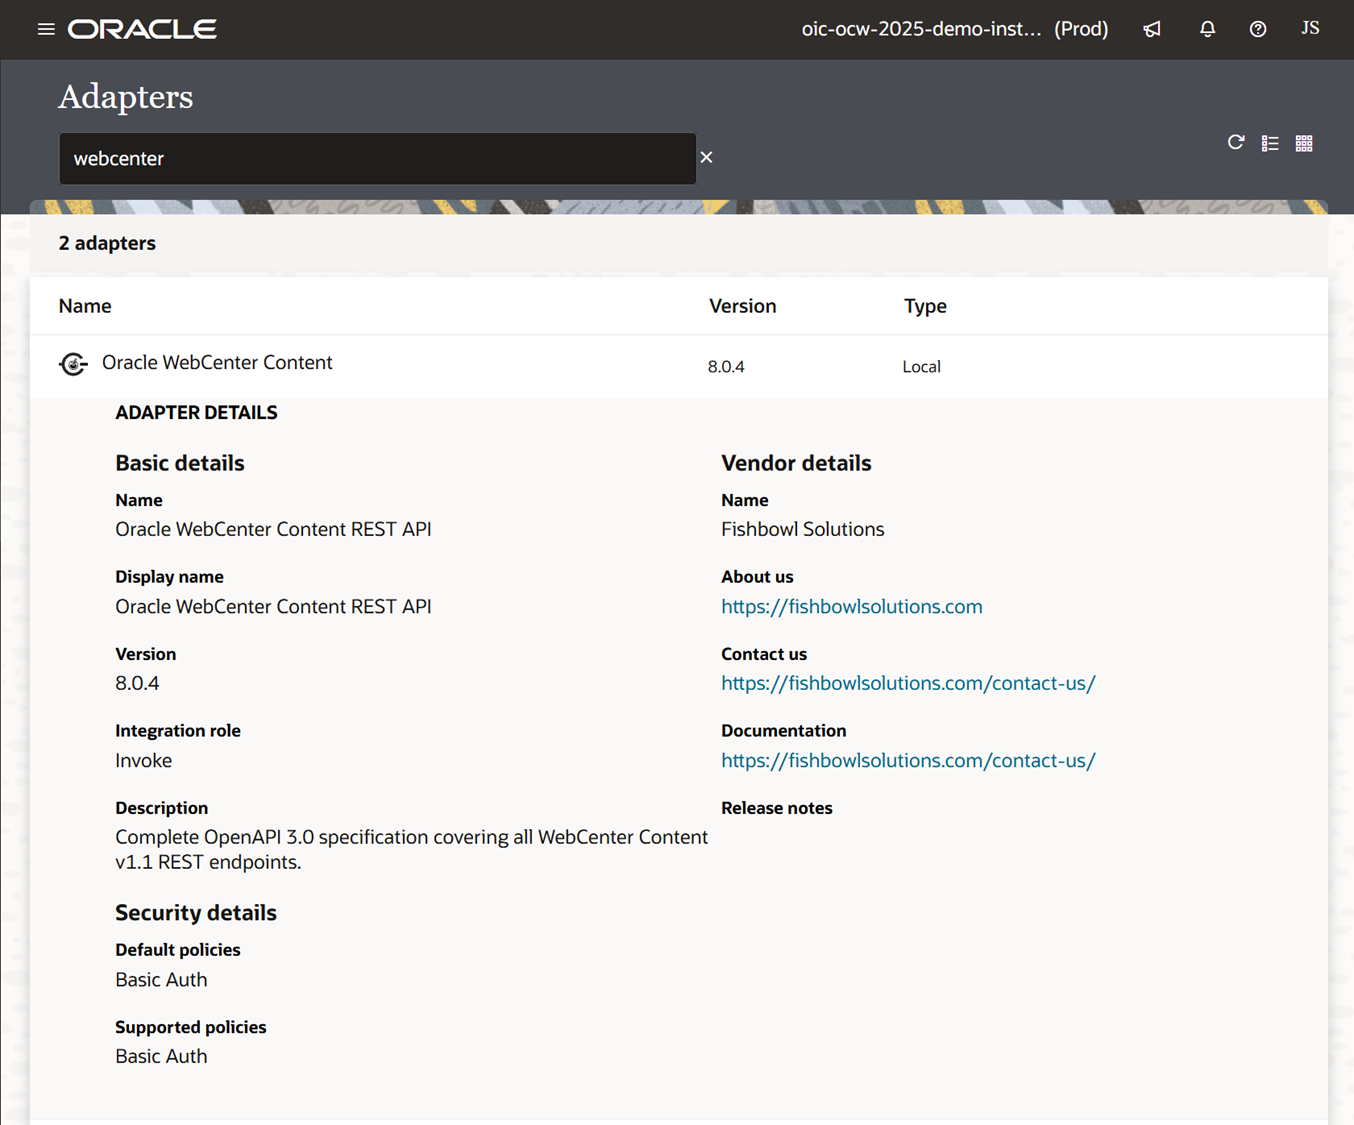1354x1125 pixels.
Task: Click the Oracle logo
Action: (141, 29)
